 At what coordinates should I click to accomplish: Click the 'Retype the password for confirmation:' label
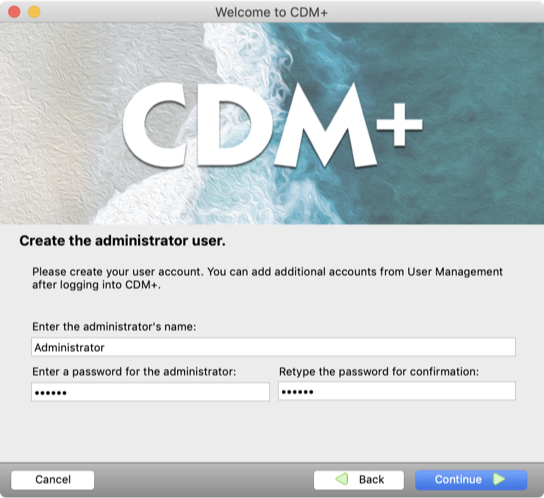point(379,372)
